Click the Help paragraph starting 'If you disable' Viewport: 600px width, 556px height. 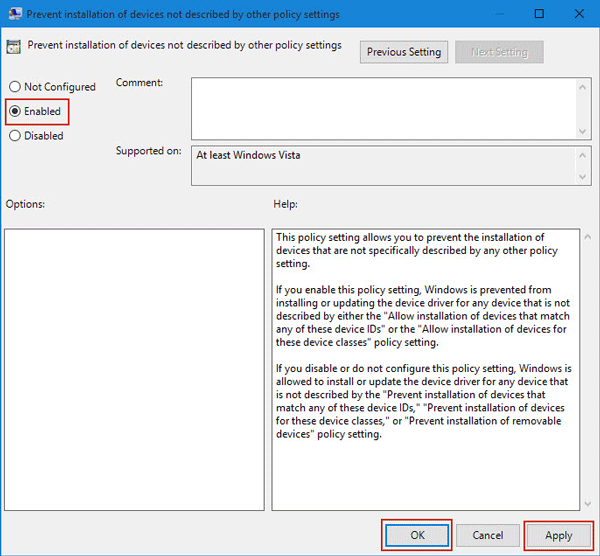(x=424, y=401)
